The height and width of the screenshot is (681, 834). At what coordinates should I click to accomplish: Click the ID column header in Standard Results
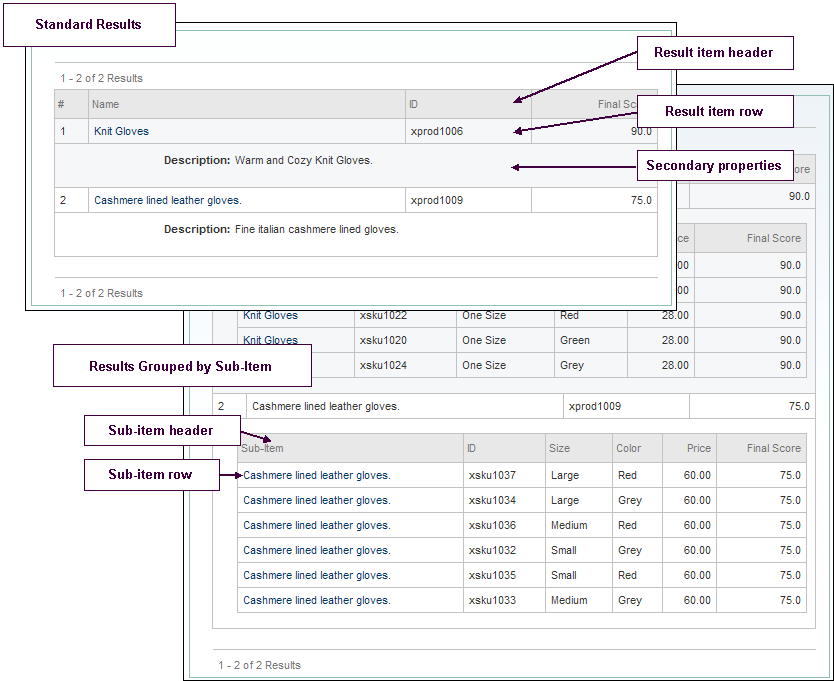tap(468, 104)
